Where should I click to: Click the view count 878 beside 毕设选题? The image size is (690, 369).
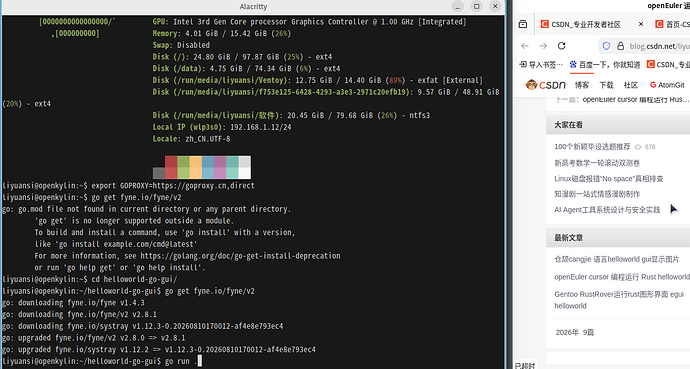pyautogui.click(x=650, y=147)
